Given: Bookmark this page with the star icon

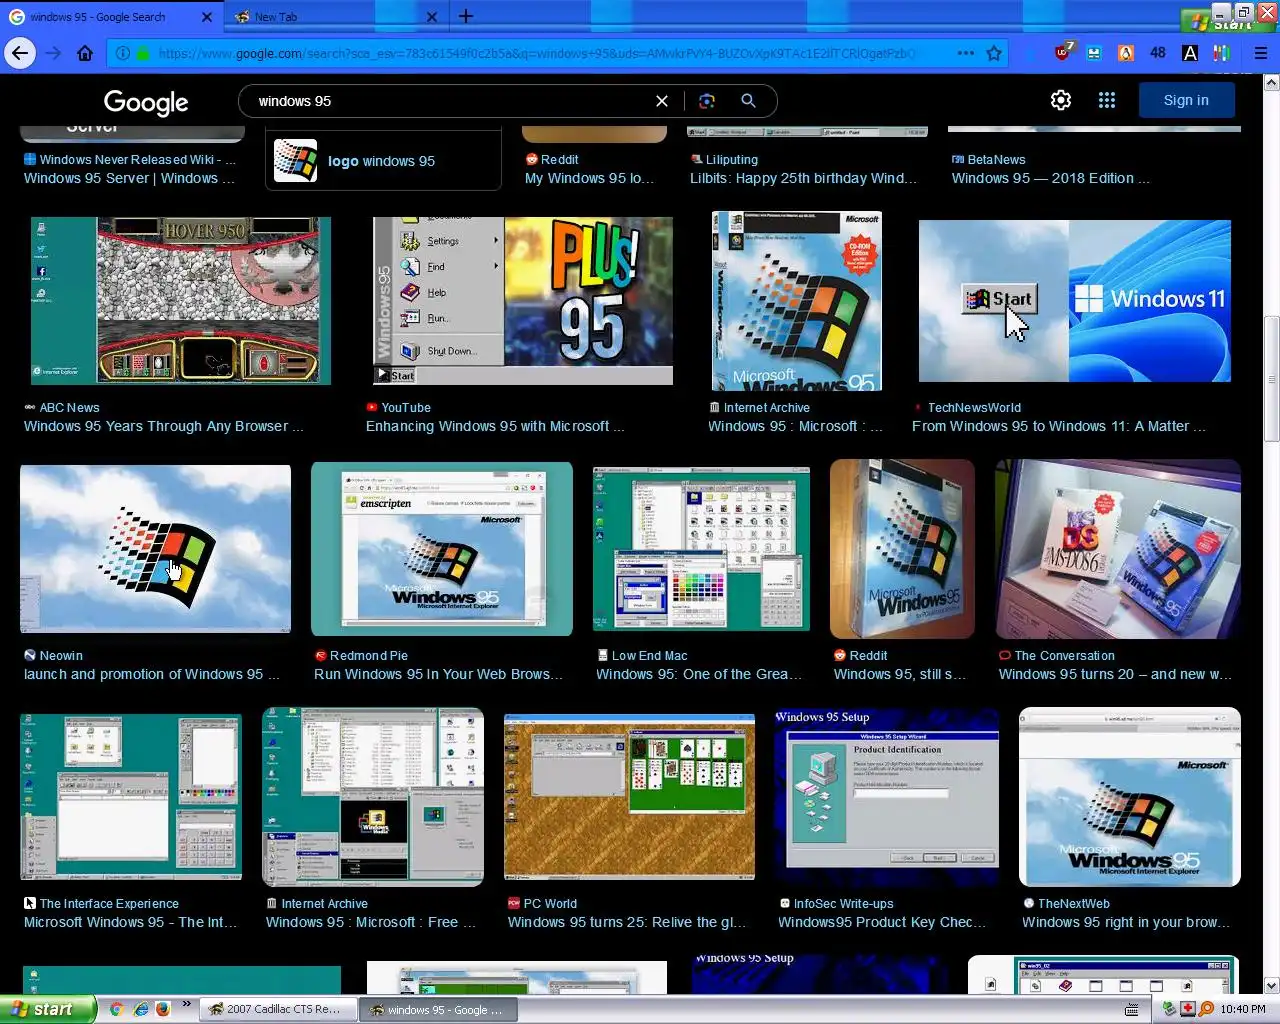Looking at the screenshot, I should pos(994,53).
